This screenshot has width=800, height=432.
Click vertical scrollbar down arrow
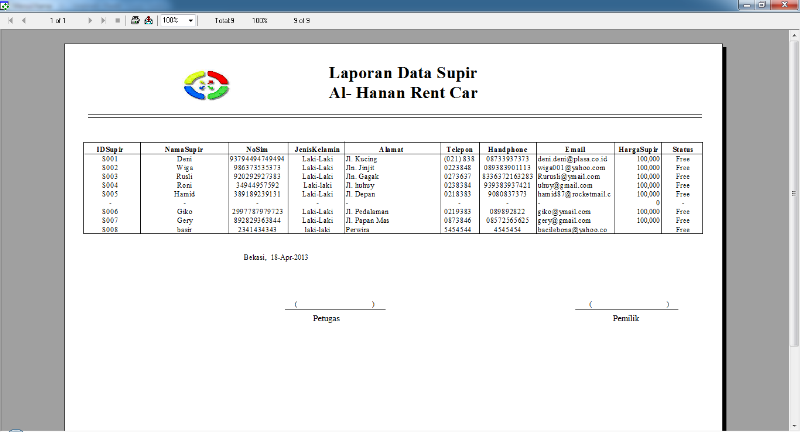point(794,426)
